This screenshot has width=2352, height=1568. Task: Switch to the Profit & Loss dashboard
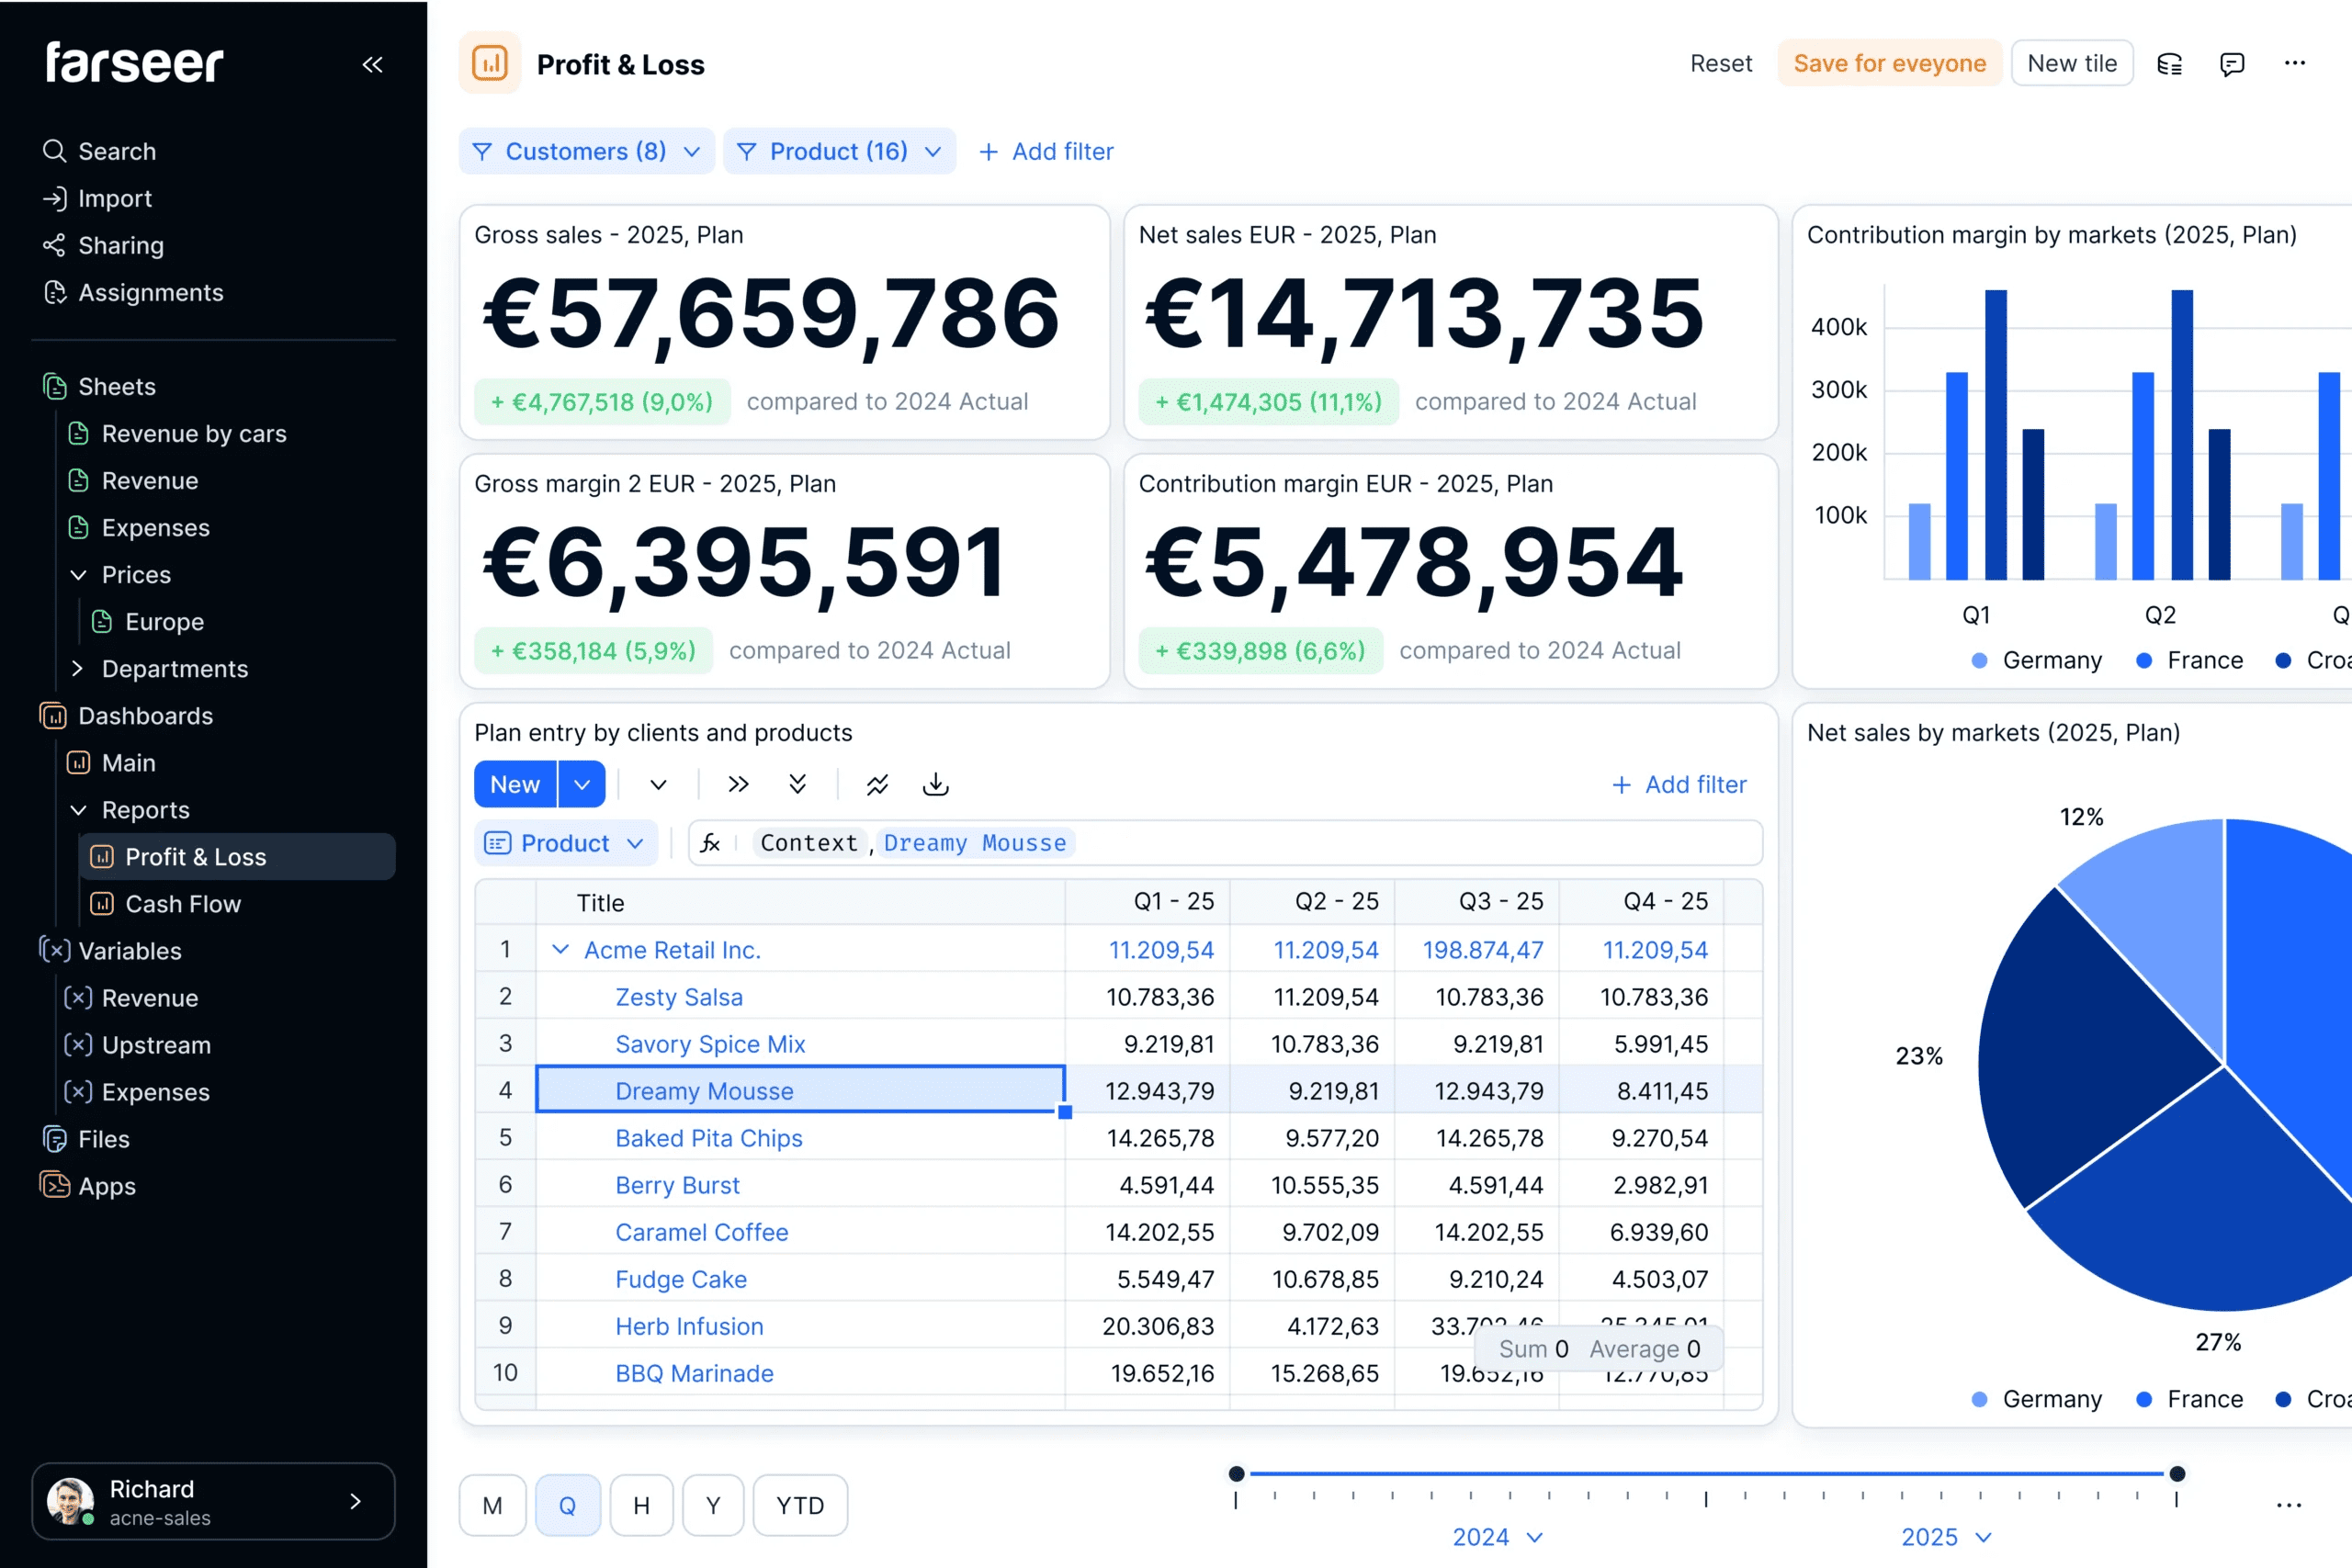[x=195, y=856]
